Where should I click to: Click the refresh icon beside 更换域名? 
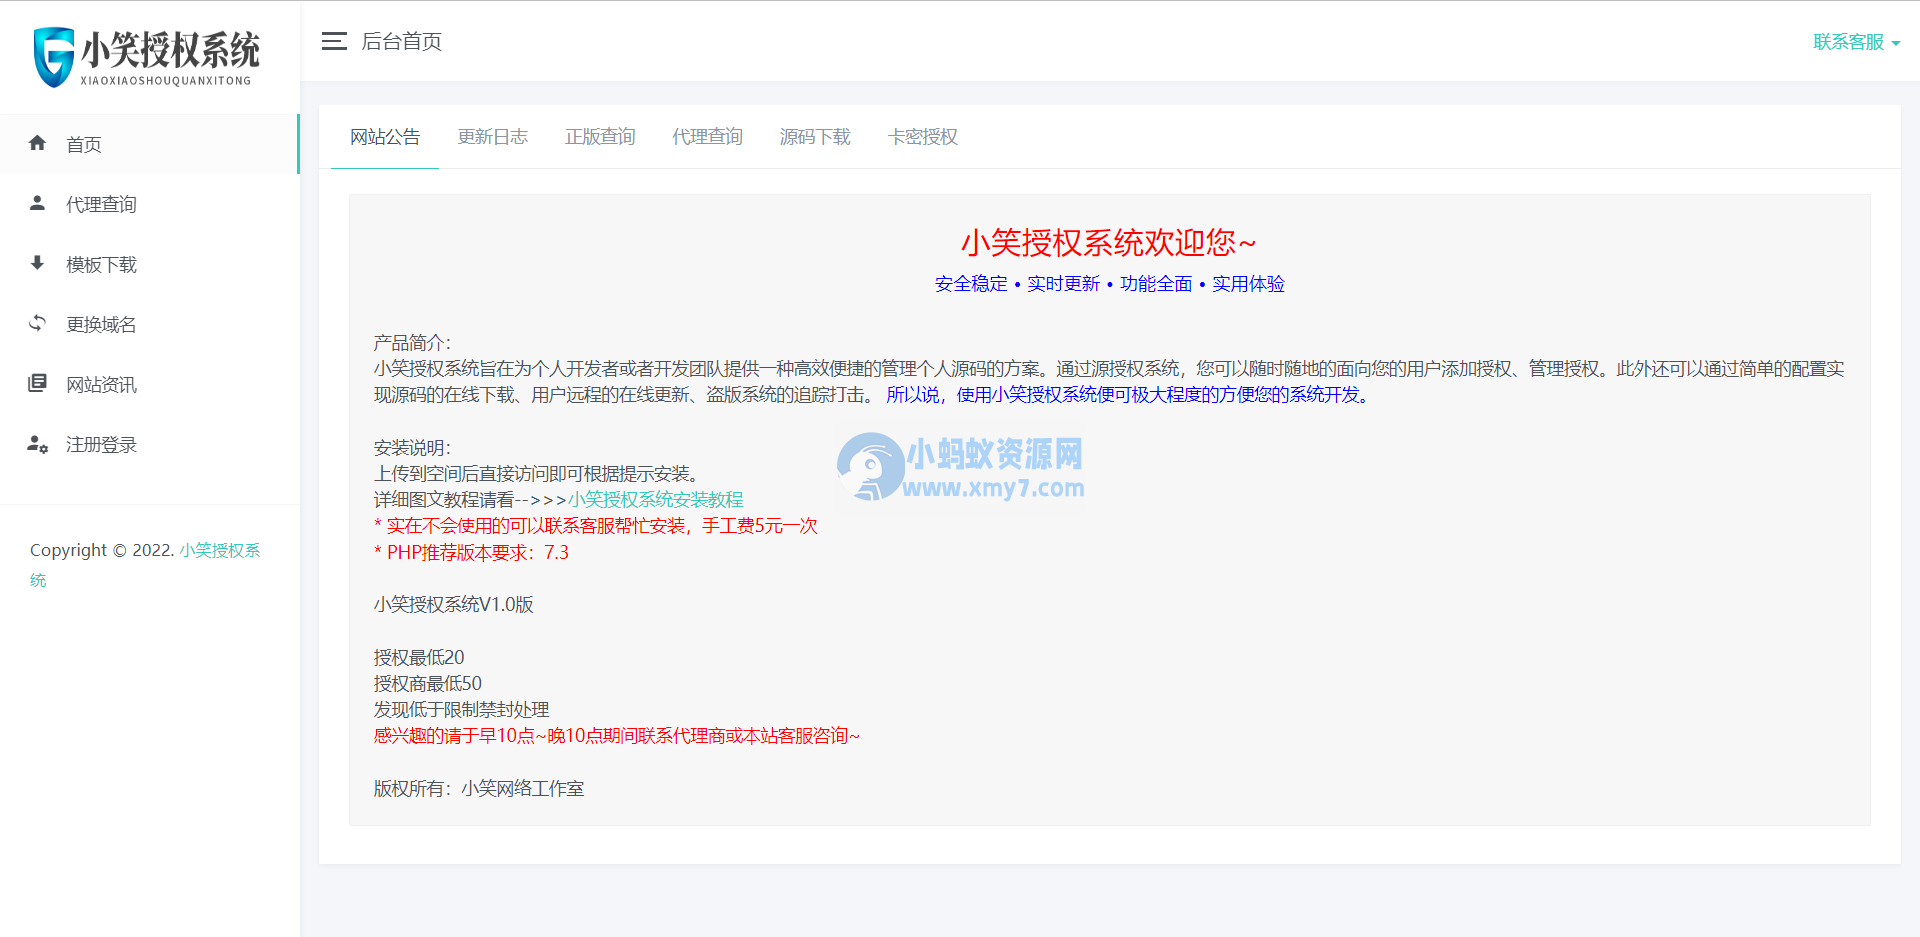point(37,323)
